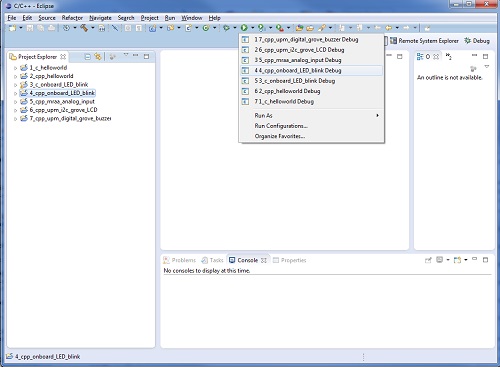This screenshot has height=367, width=500.
Task: Expand the Run As submenu
Action: (312, 115)
